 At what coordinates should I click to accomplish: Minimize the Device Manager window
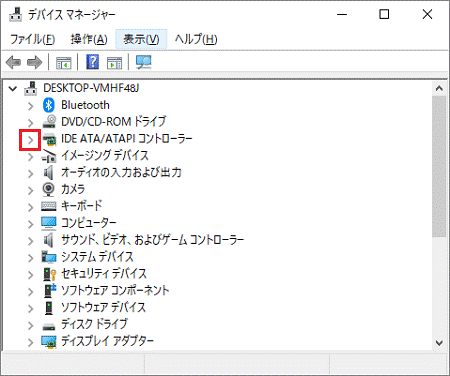tap(342, 14)
